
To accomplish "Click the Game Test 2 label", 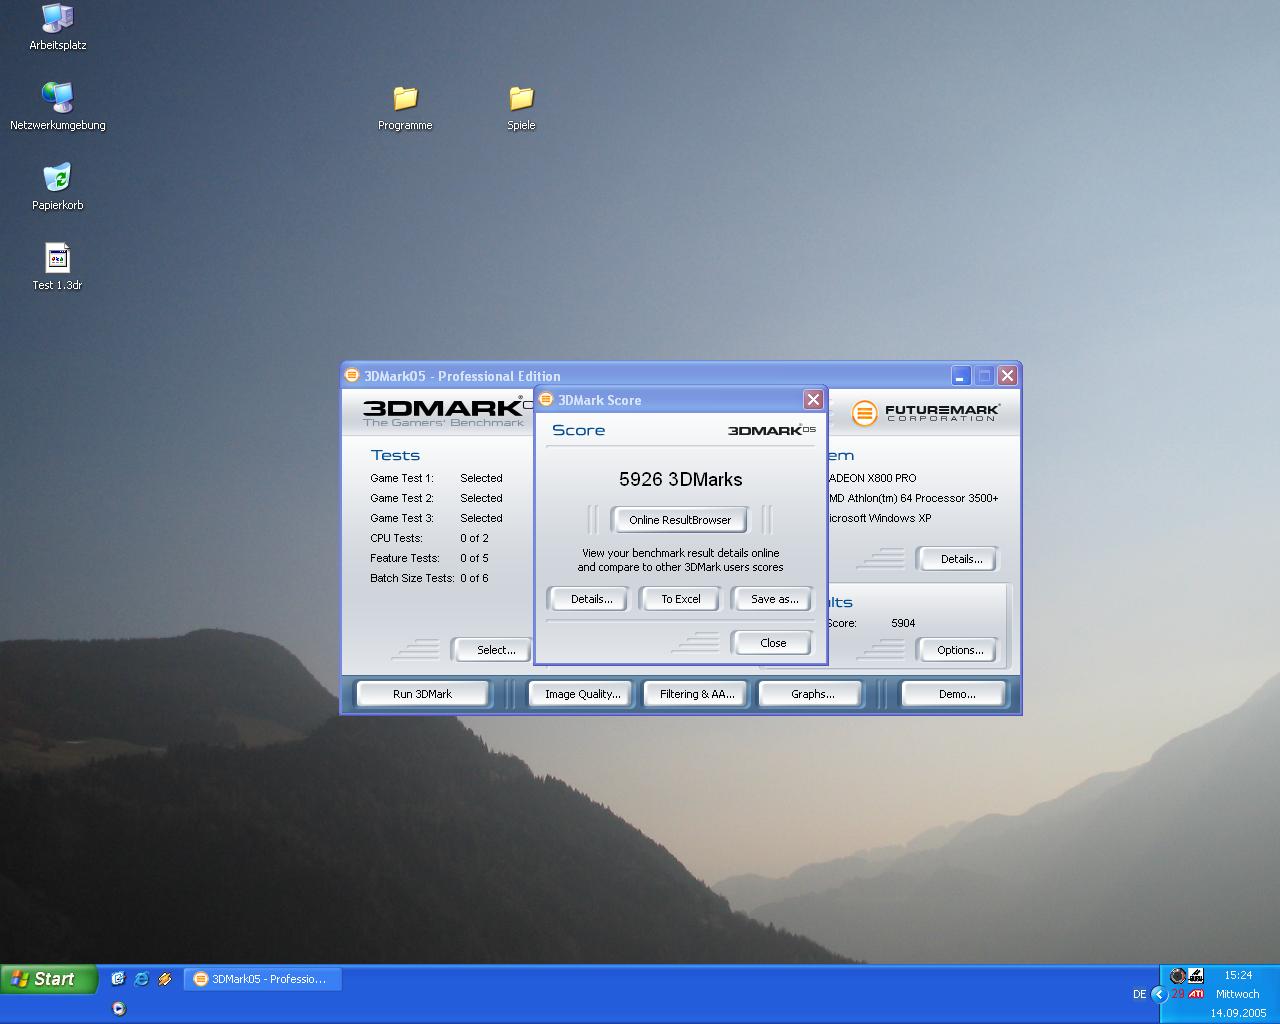I will click(402, 498).
